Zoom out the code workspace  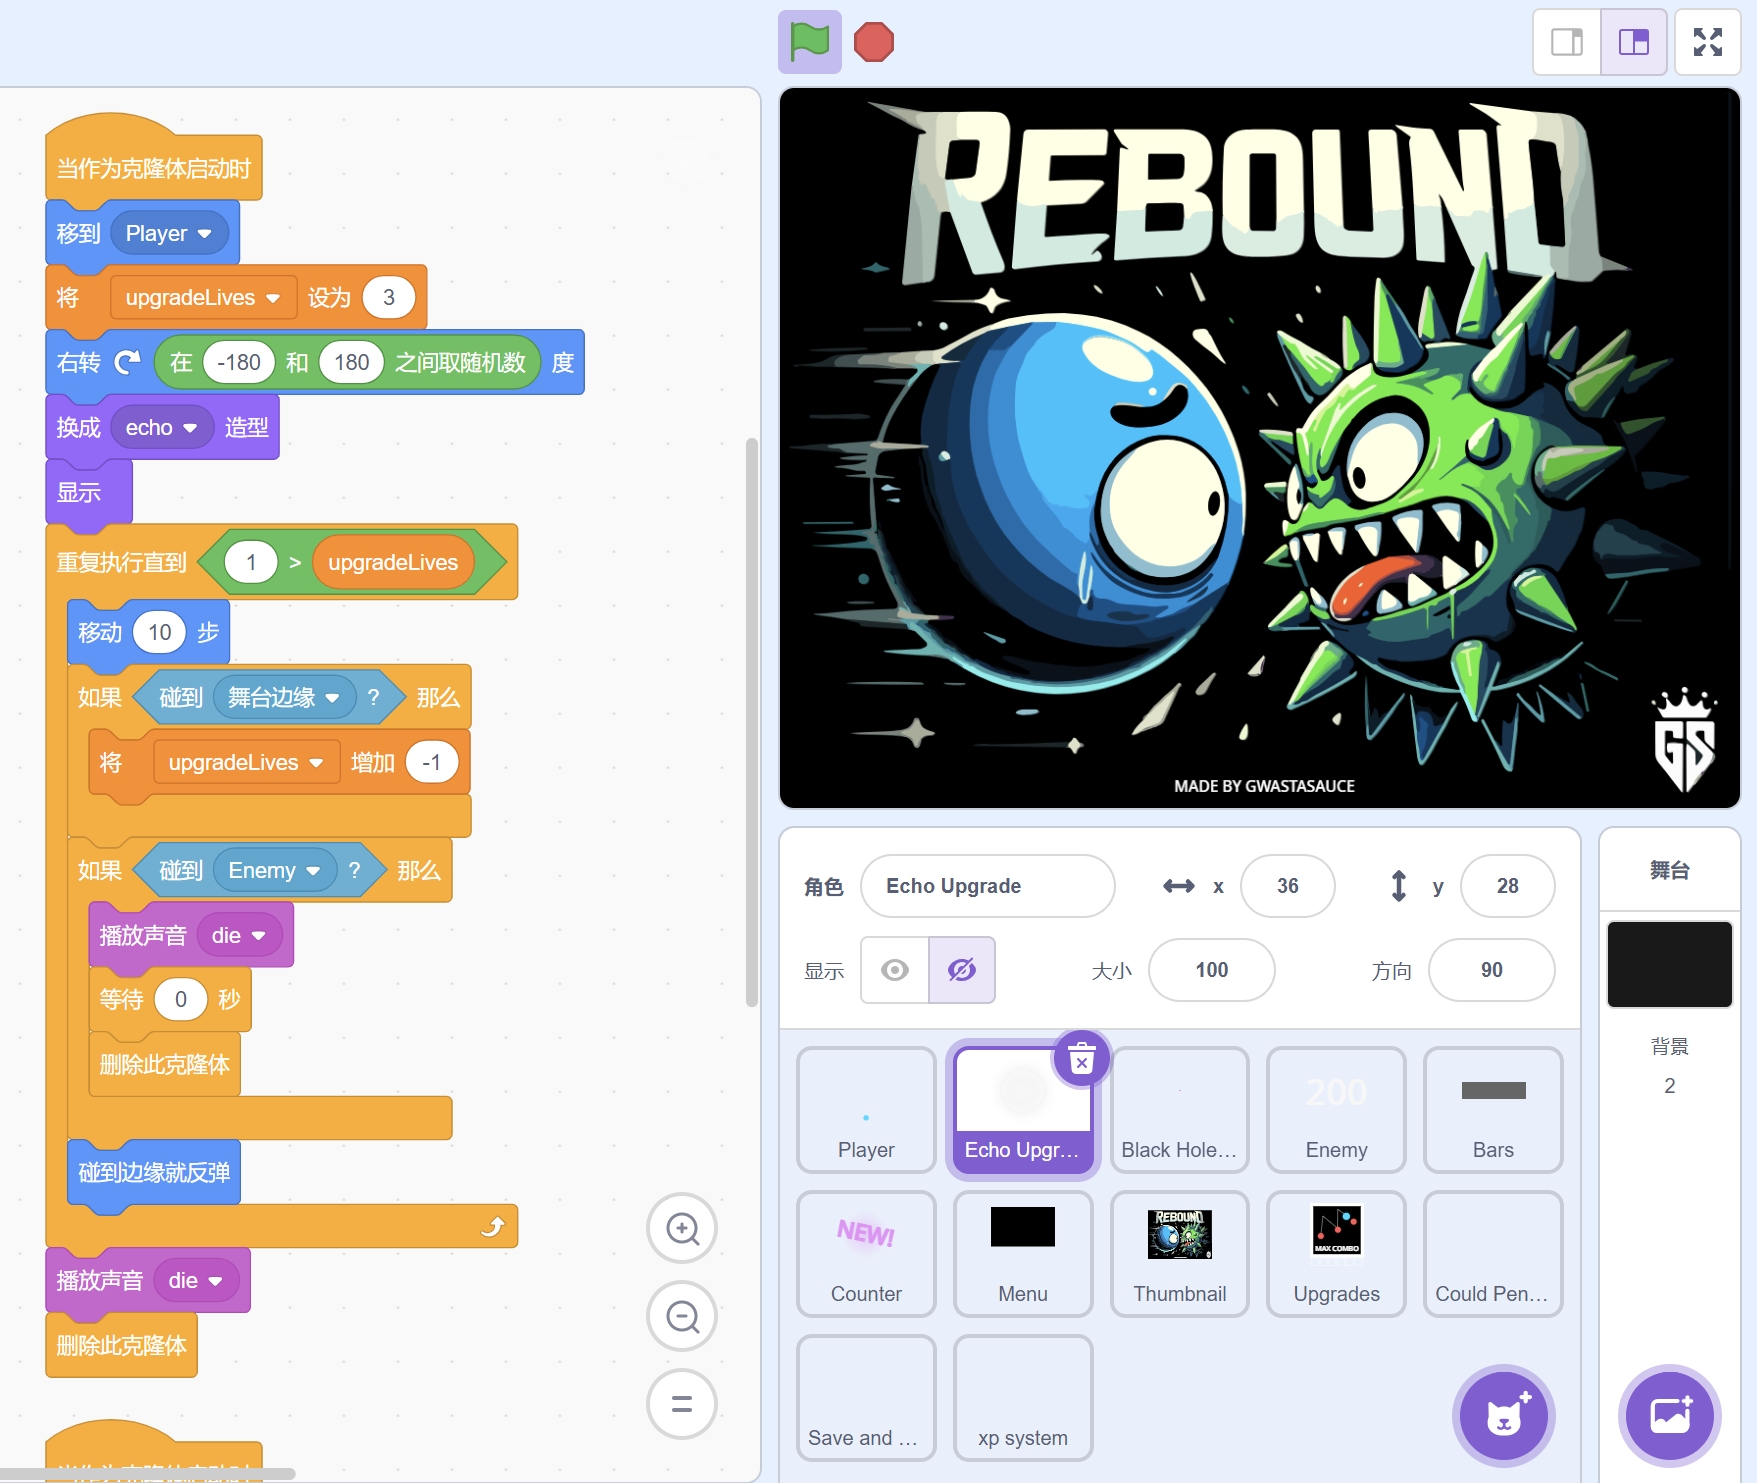click(682, 1316)
